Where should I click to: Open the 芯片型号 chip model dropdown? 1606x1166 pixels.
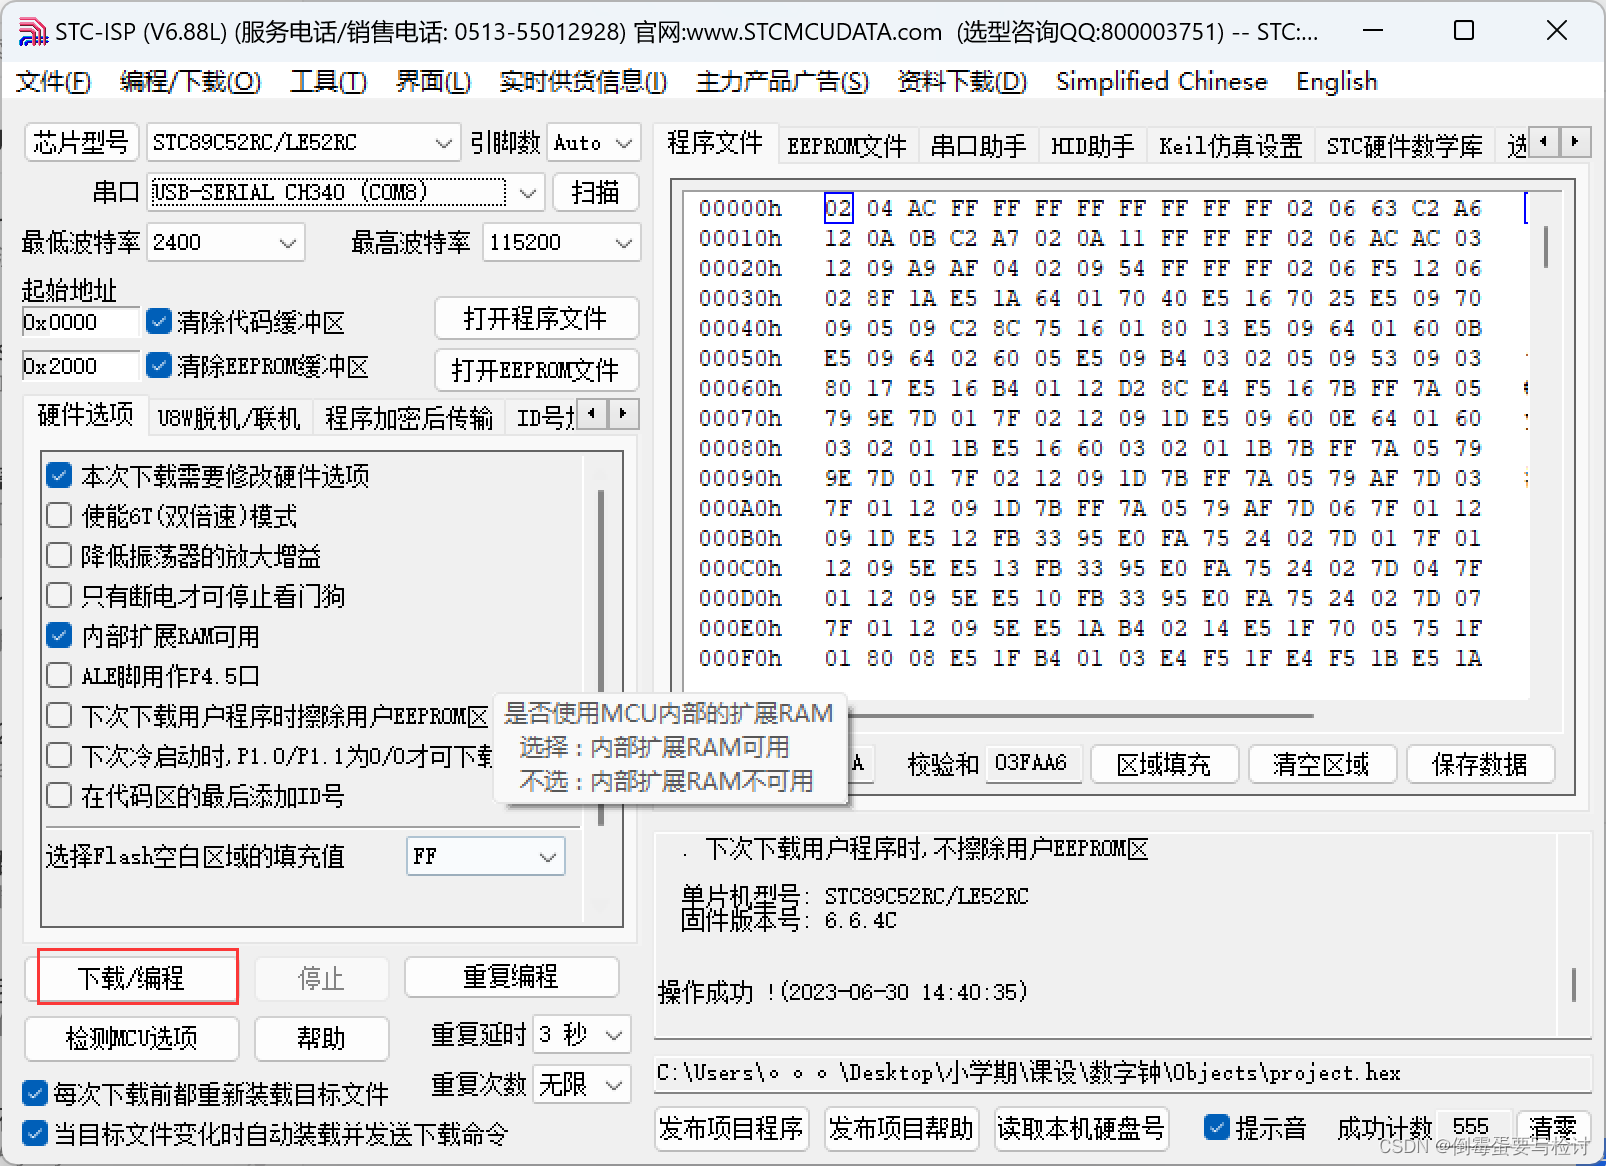444,143
